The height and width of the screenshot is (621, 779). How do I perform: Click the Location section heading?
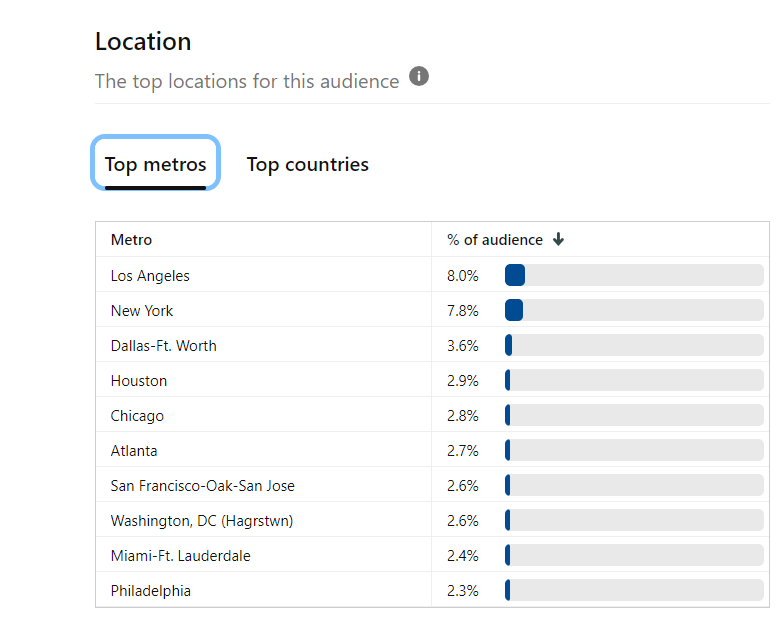click(x=143, y=42)
